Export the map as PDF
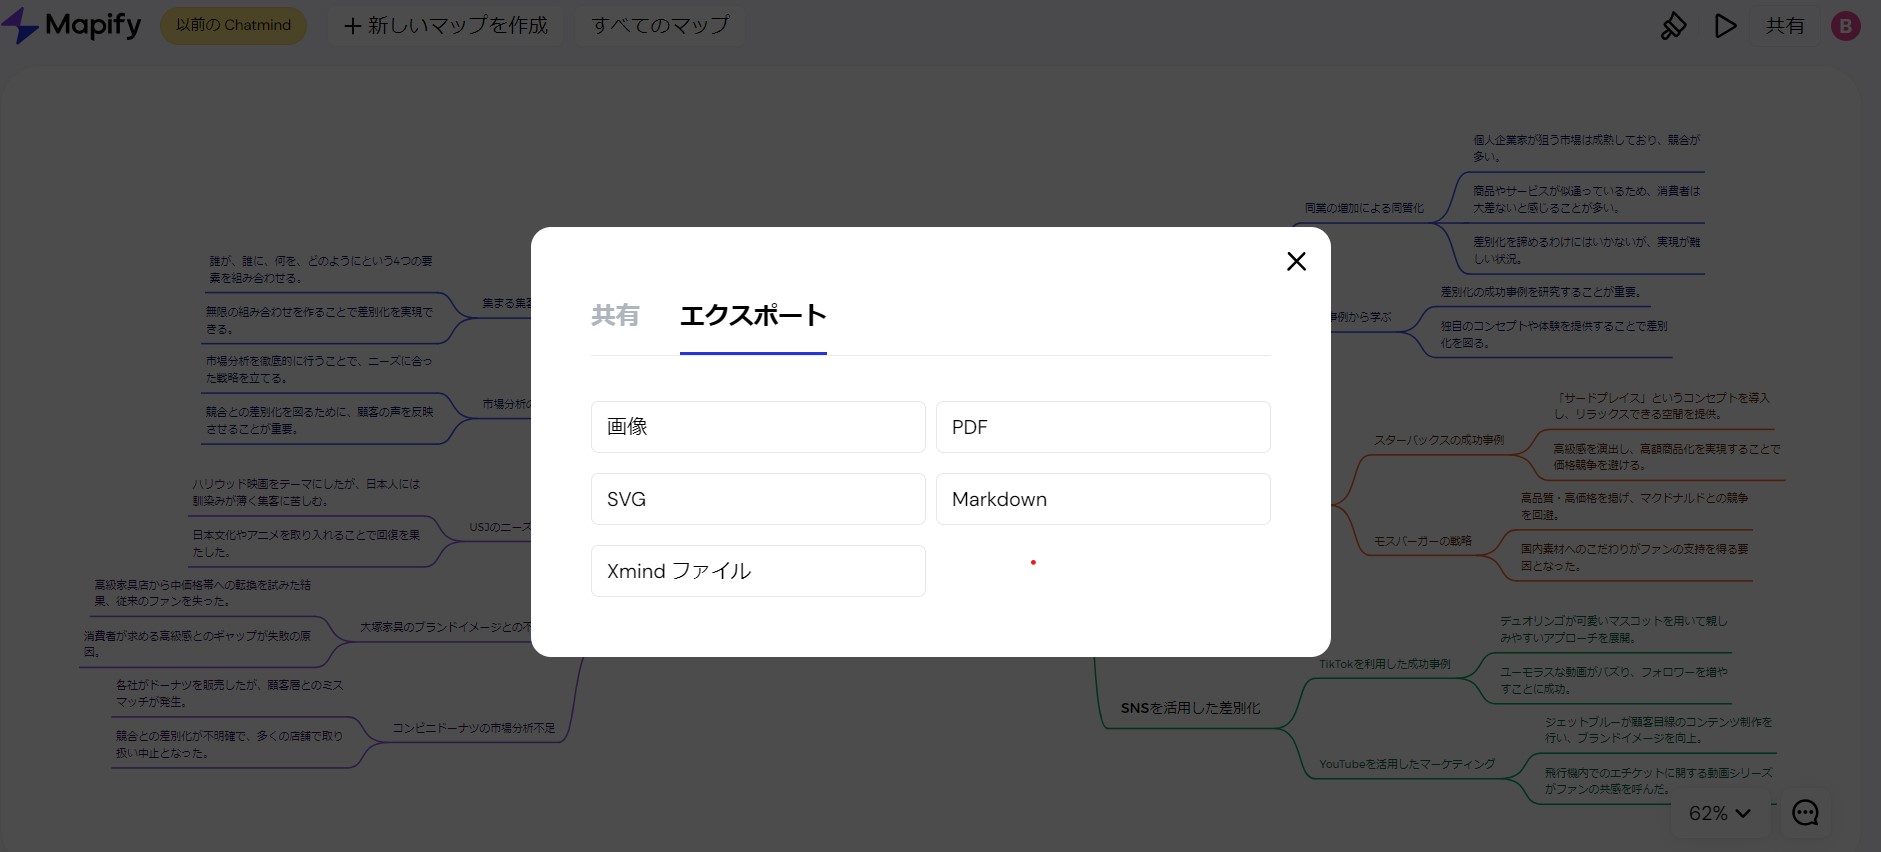The width and height of the screenshot is (1881, 852). click(x=1103, y=427)
